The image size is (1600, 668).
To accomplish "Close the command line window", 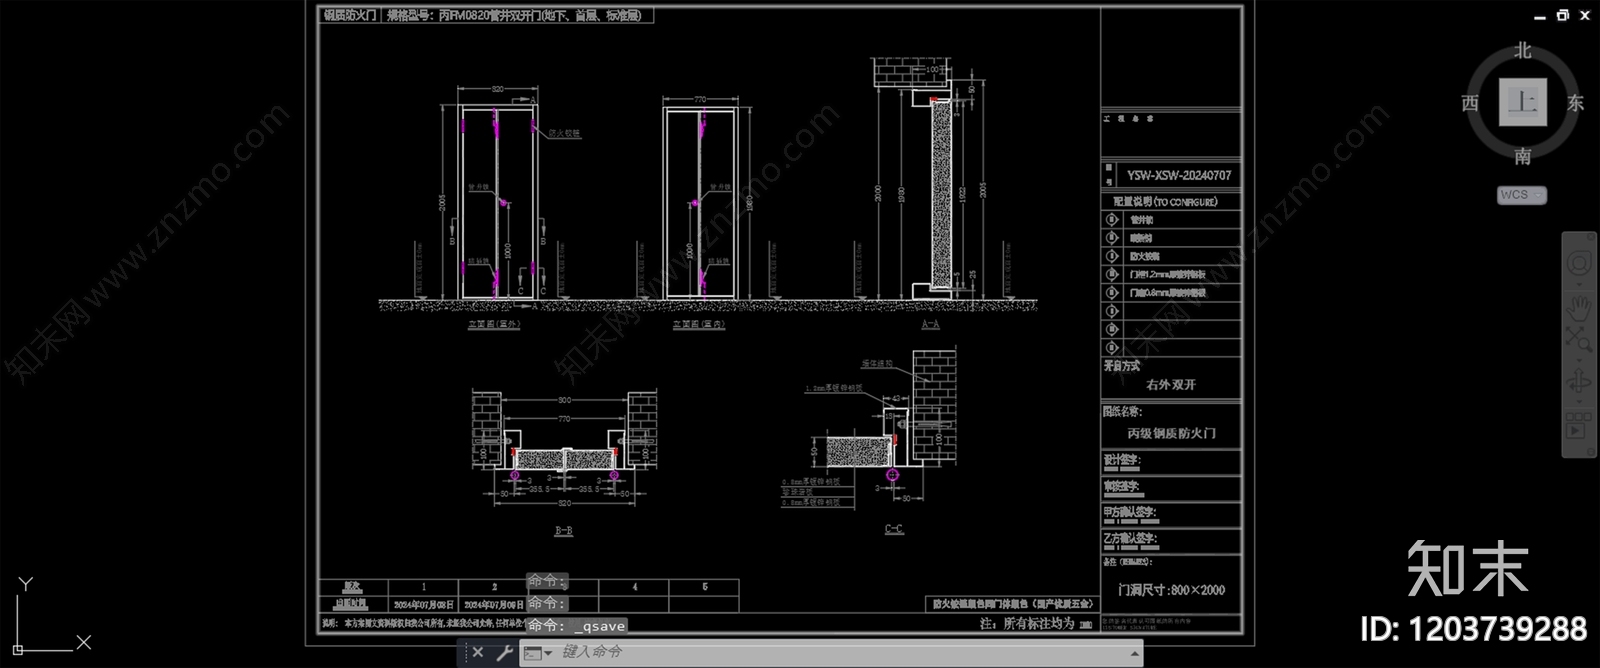I will click(x=478, y=653).
